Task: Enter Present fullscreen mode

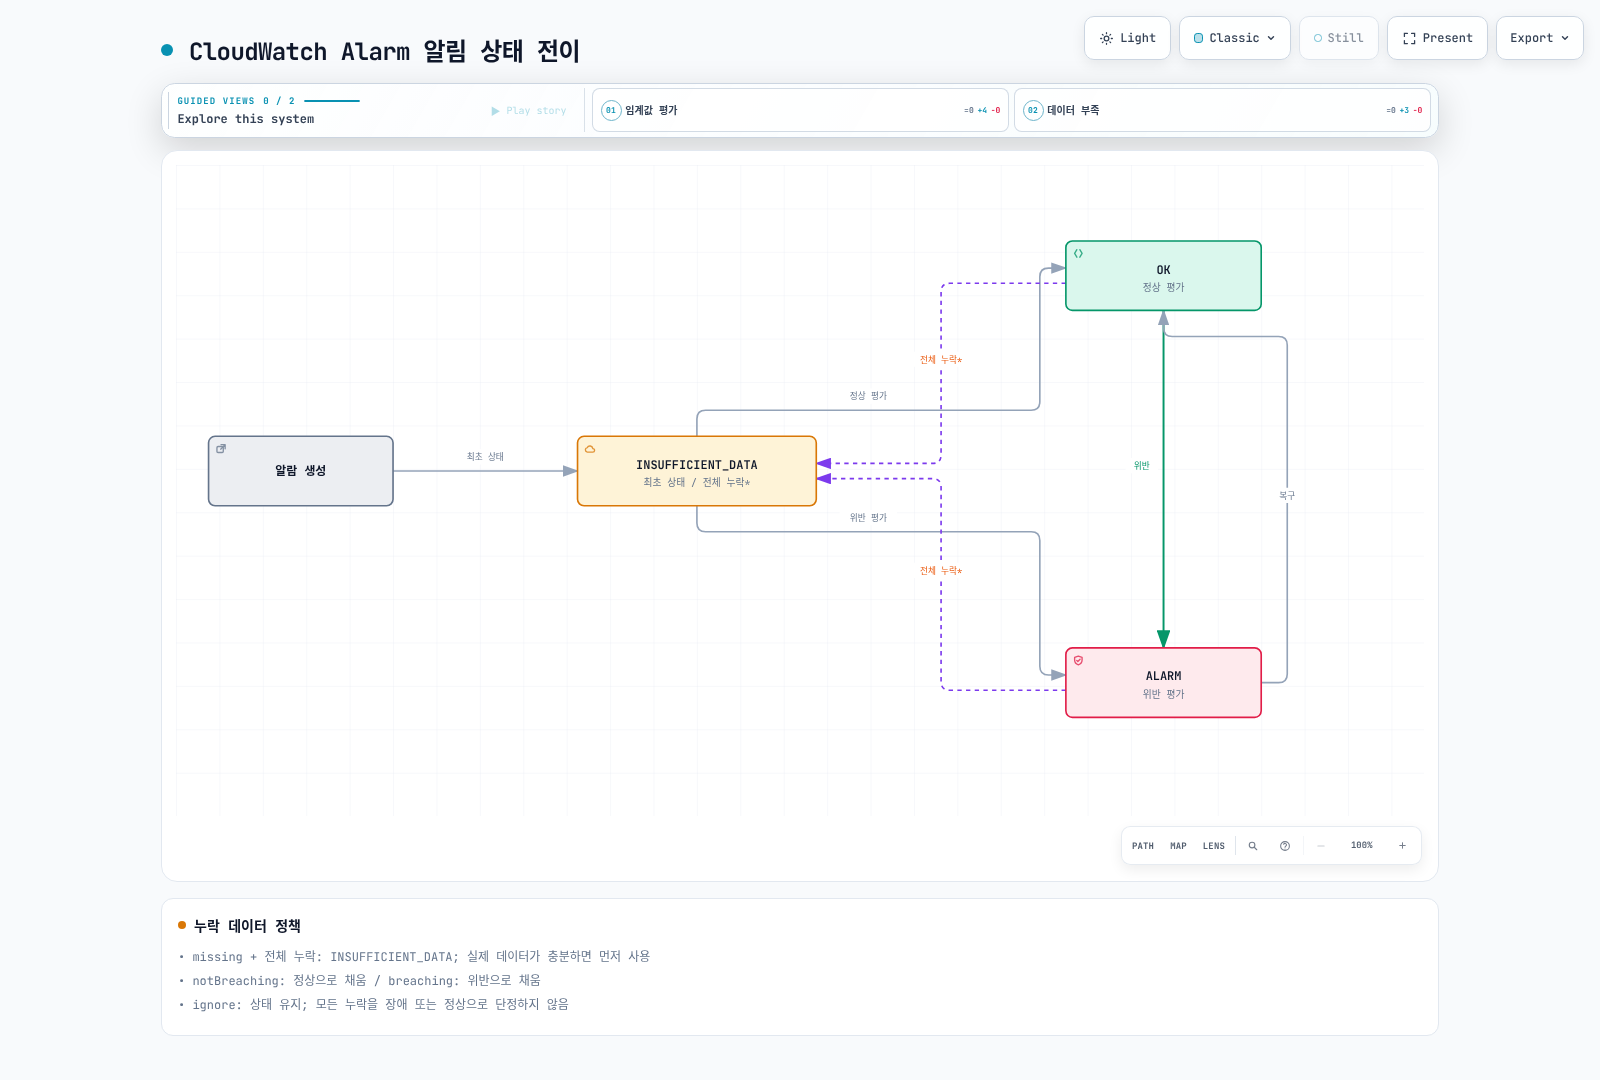Action: coord(1437,38)
